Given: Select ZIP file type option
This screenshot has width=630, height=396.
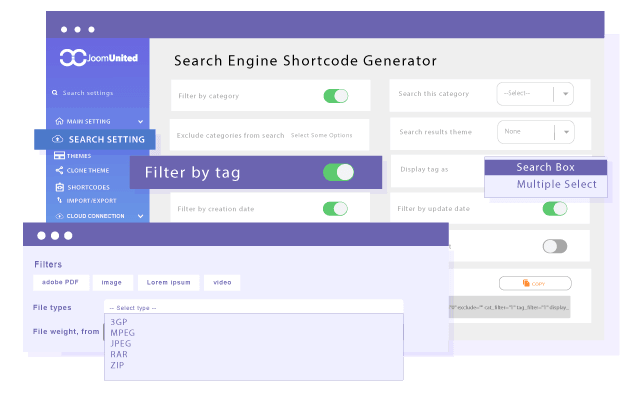Looking at the screenshot, I should 117,365.
